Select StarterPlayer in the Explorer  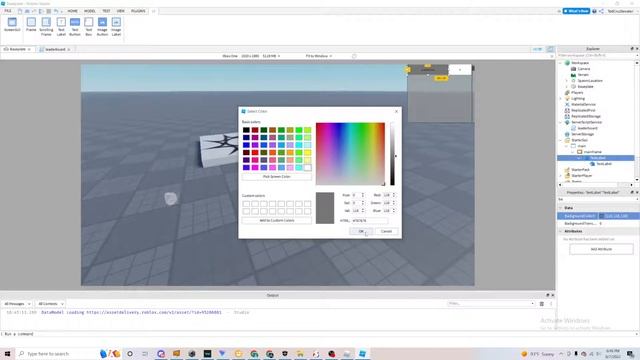[581, 176]
